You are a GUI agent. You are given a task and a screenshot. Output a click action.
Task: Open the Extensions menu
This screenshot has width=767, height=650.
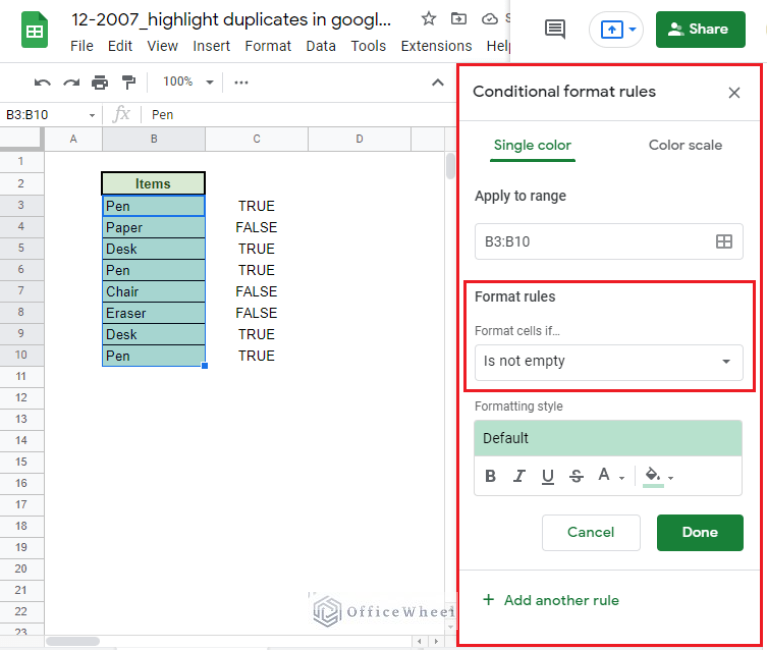[436, 46]
